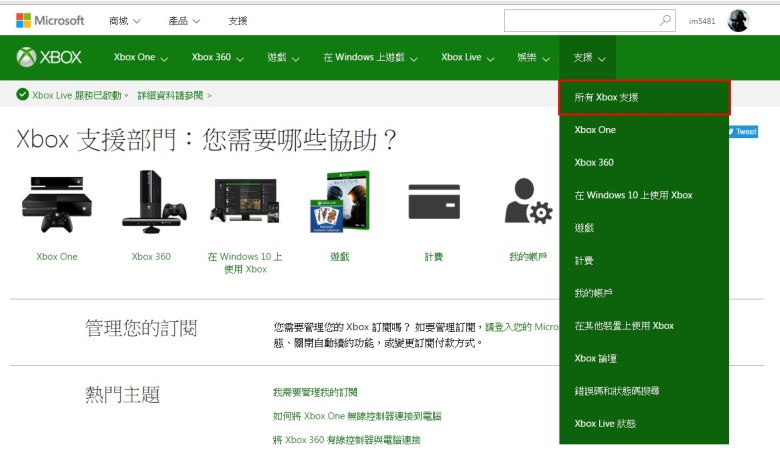Open 詳細資料請參閱 link
Viewport: 780px width, 455px height.
coord(174,95)
